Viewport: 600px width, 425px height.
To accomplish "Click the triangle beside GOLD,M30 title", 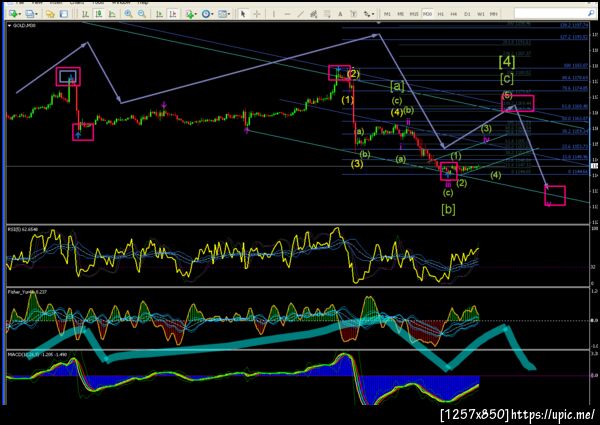I will 10,26.
